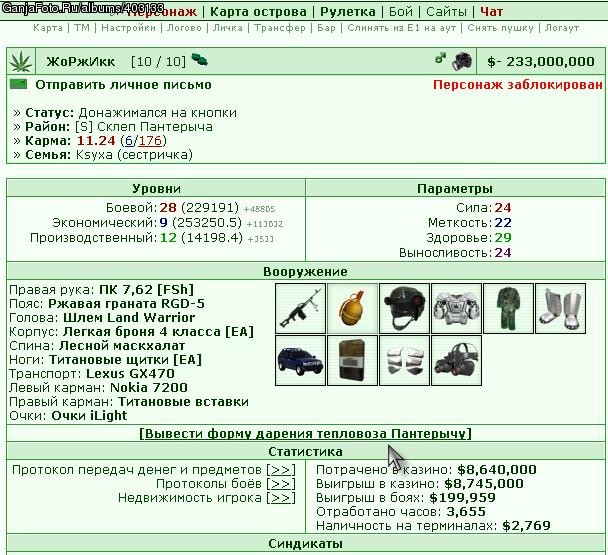The image size is (608, 555).
Task: Click the item name Ржавая граната RGD-5
Action: pos(126,304)
